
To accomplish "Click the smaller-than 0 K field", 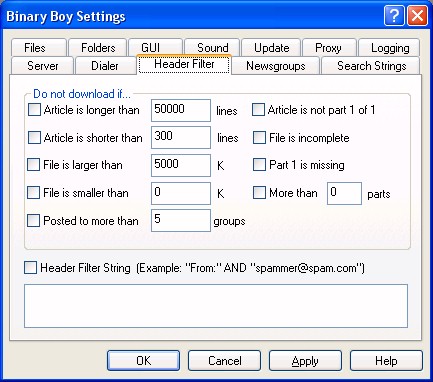I will pos(181,193).
